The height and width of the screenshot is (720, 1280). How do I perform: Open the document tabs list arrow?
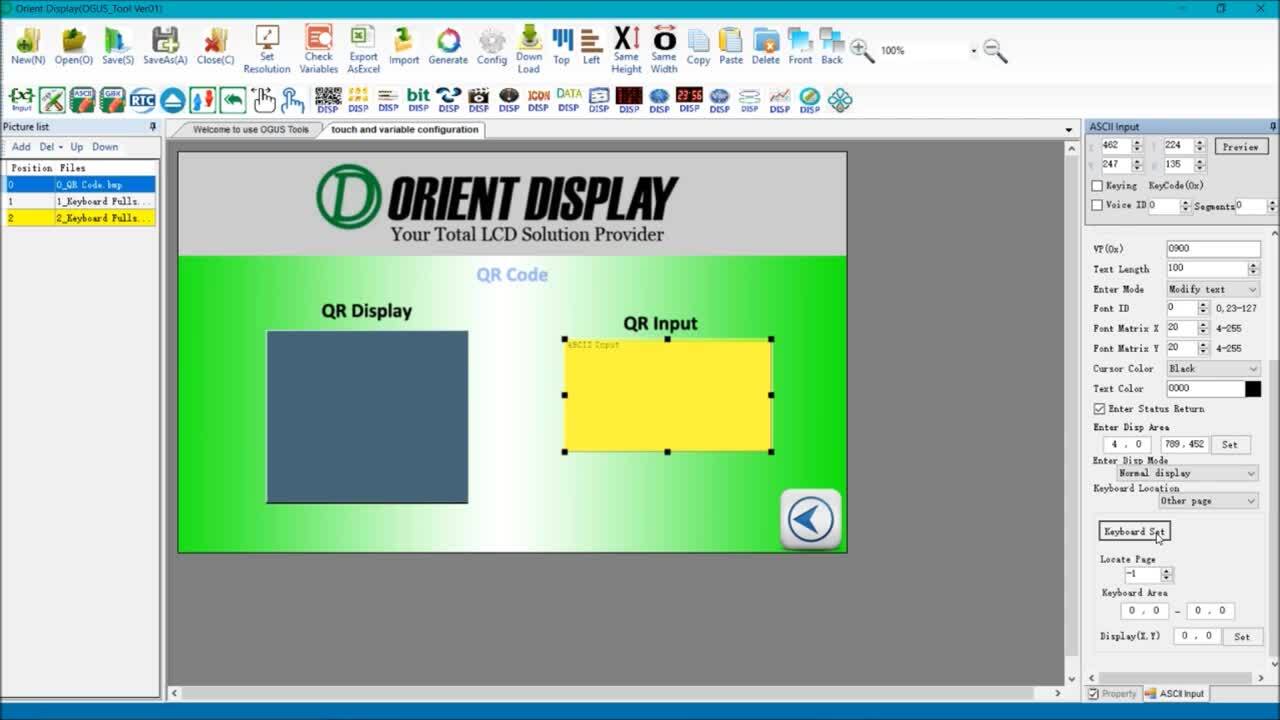coord(1069,130)
